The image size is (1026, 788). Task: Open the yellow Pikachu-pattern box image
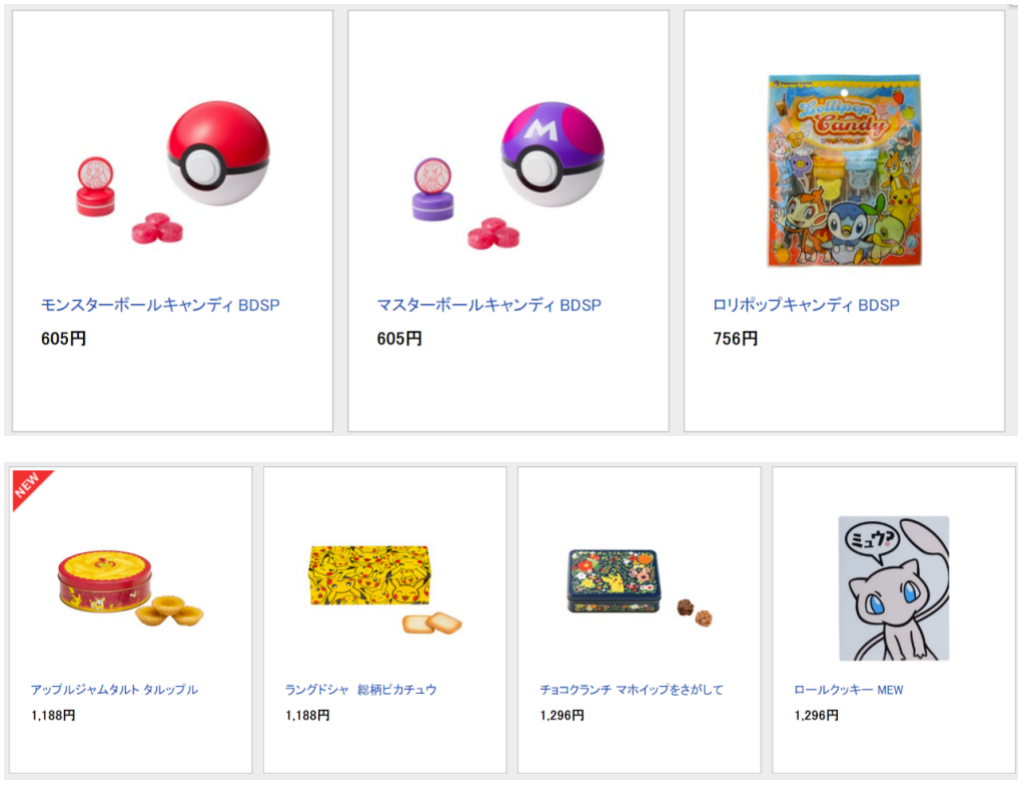(385, 589)
